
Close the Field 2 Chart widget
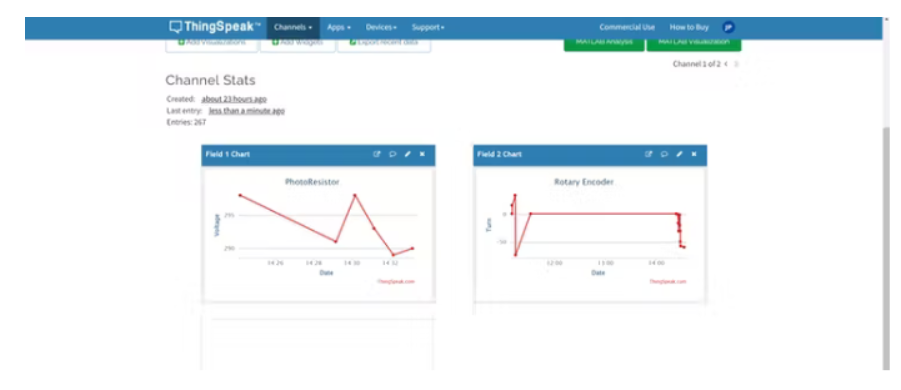[694, 154]
